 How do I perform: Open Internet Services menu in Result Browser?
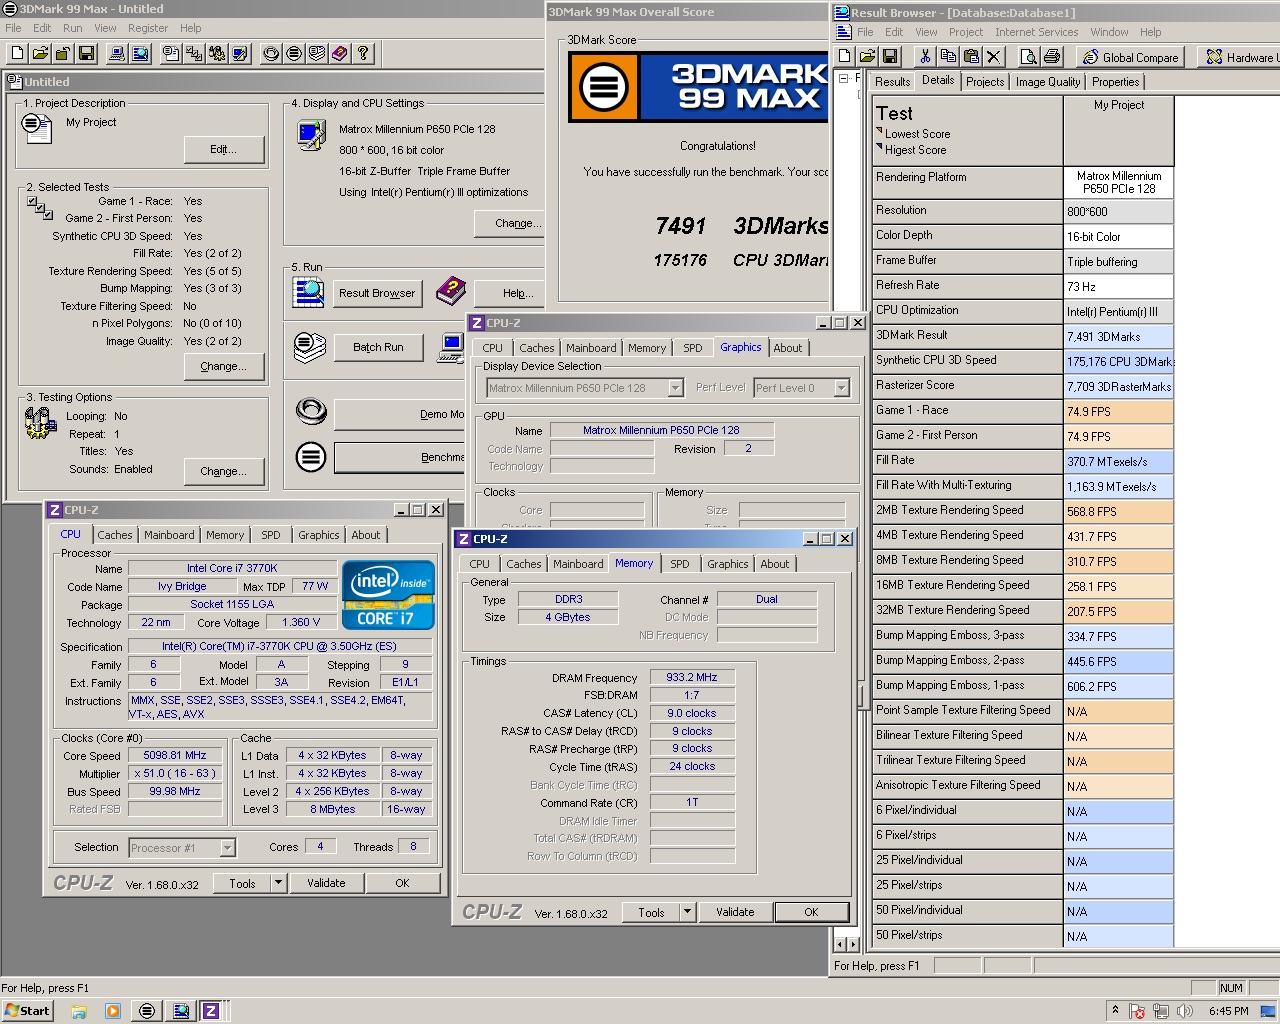click(1037, 32)
